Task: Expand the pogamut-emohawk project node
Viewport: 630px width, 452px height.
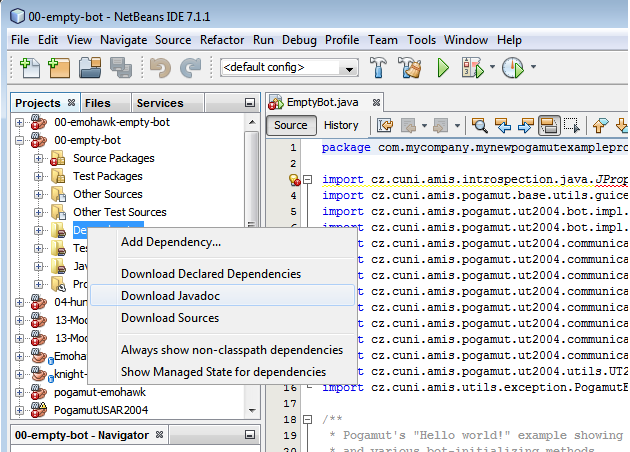Action: click(x=19, y=392)
